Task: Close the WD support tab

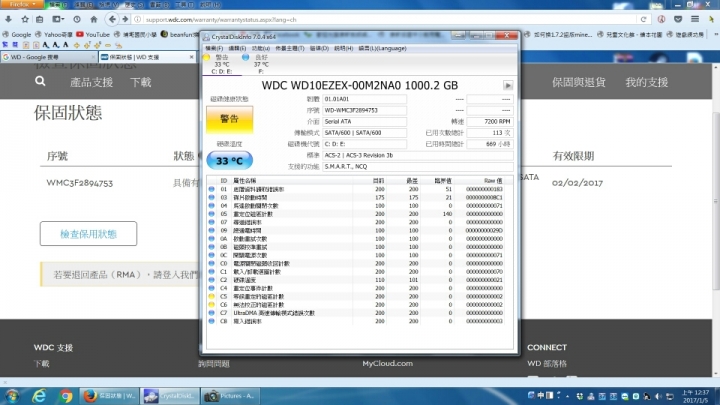Action: pyautogui.click(x=191, y=57)
